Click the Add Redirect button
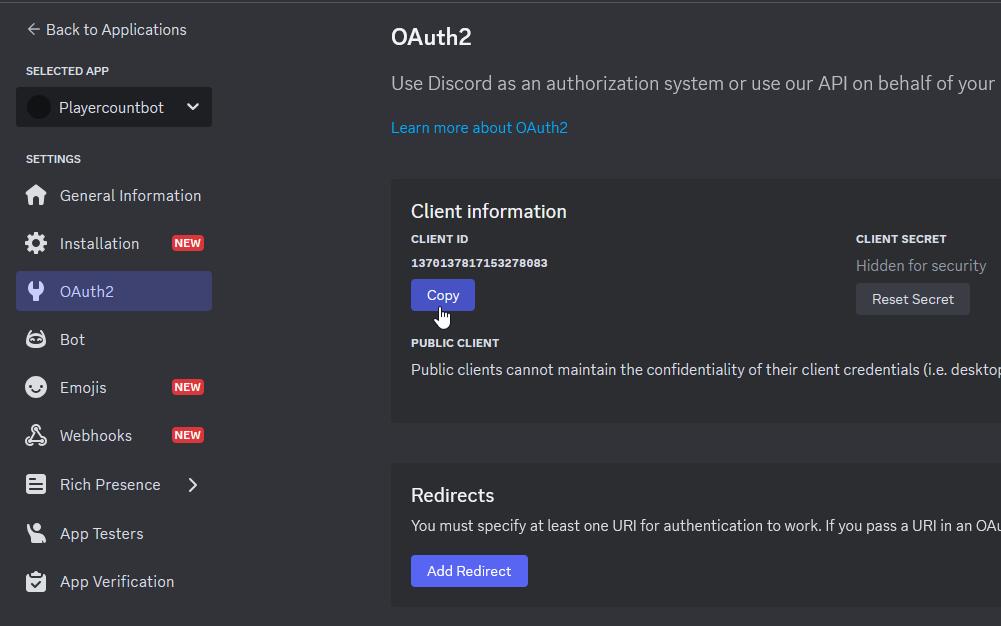Viewport: 1001px width, 626px height. pos(469,571)
